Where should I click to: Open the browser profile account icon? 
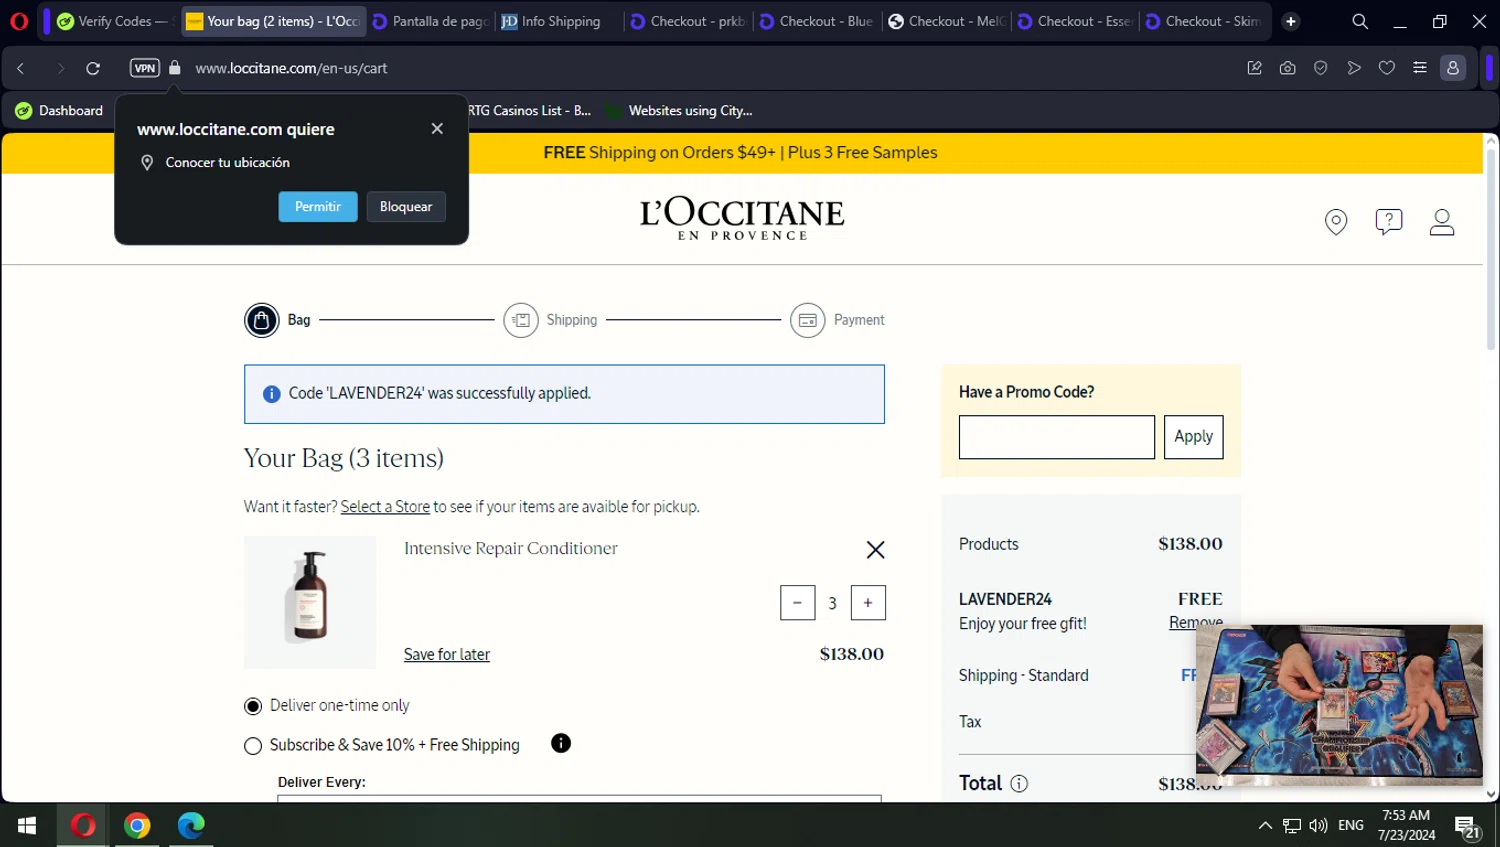pos(1453,68)
